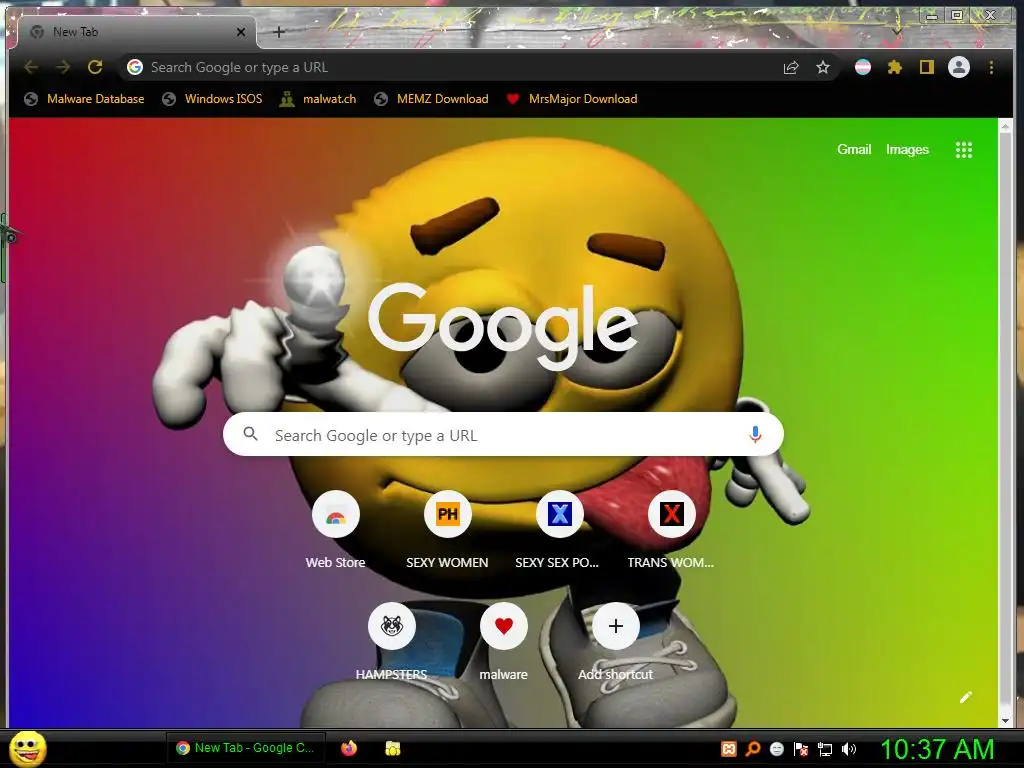Open the Action Center flag tray icon

[x=801, y=749]
